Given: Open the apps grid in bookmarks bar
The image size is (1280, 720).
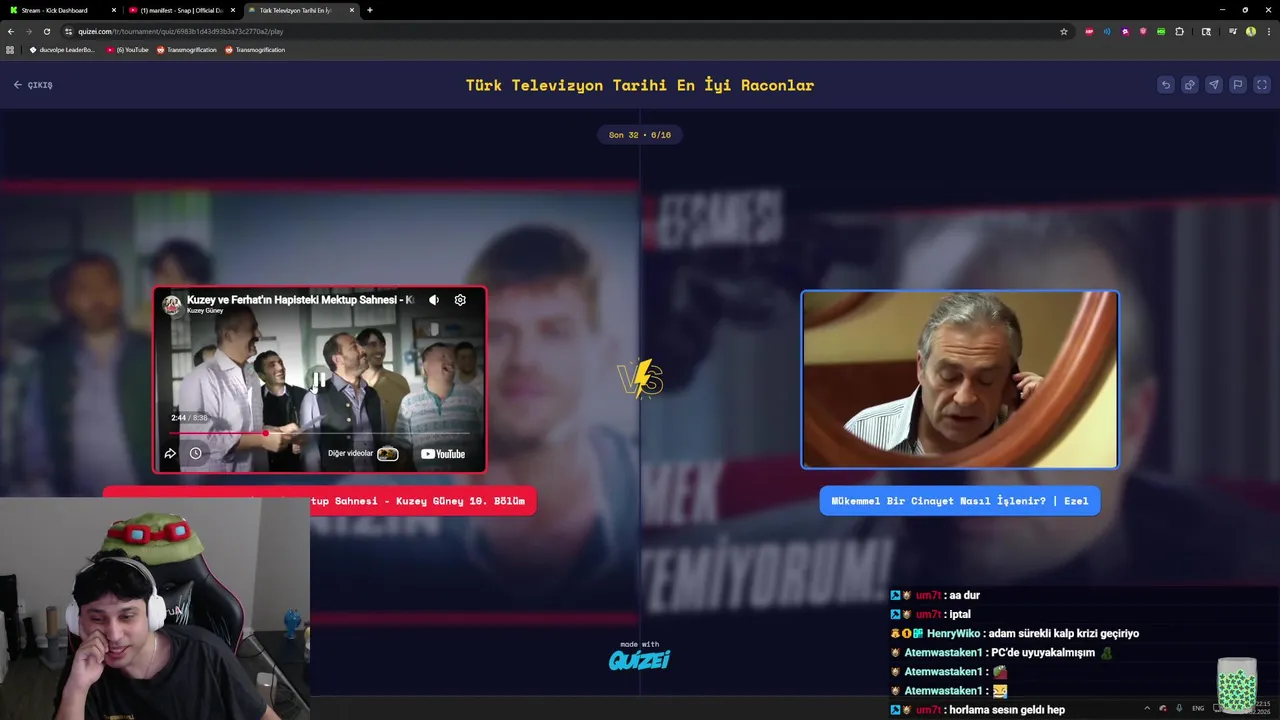Looking at the screenshot, I should coord(10,49).
